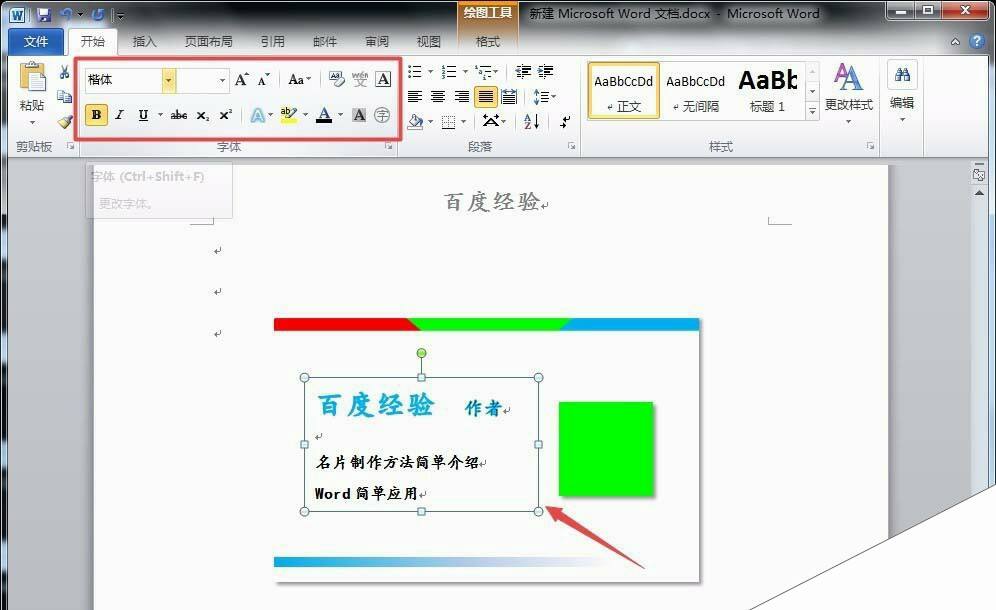Click the Save icon in quick access toolbar
Screen dimensions: 996x610
point(43,14)
